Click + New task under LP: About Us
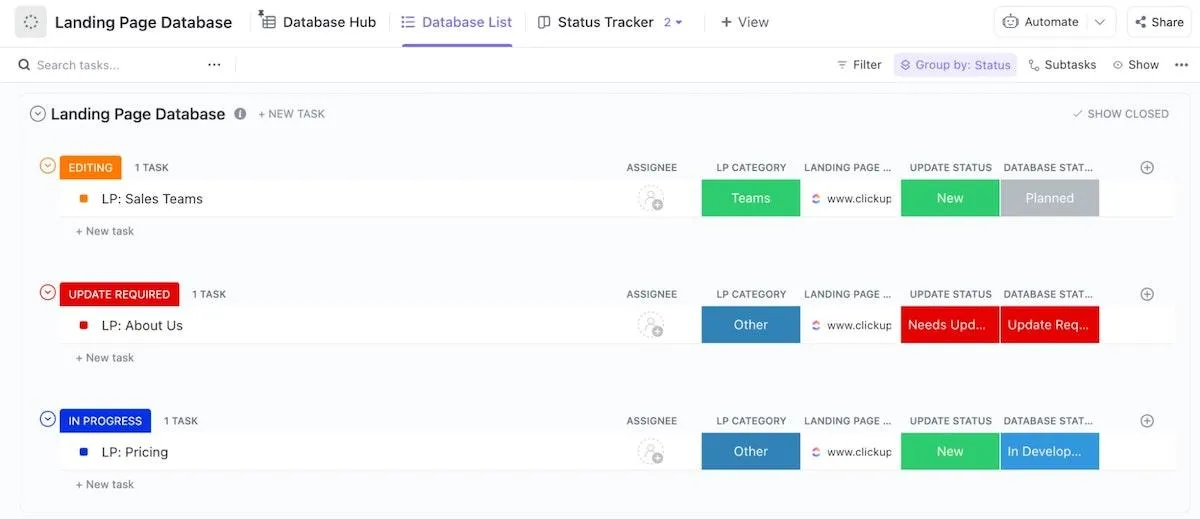Screen dimensions: 1200x519 click(105, 358)
